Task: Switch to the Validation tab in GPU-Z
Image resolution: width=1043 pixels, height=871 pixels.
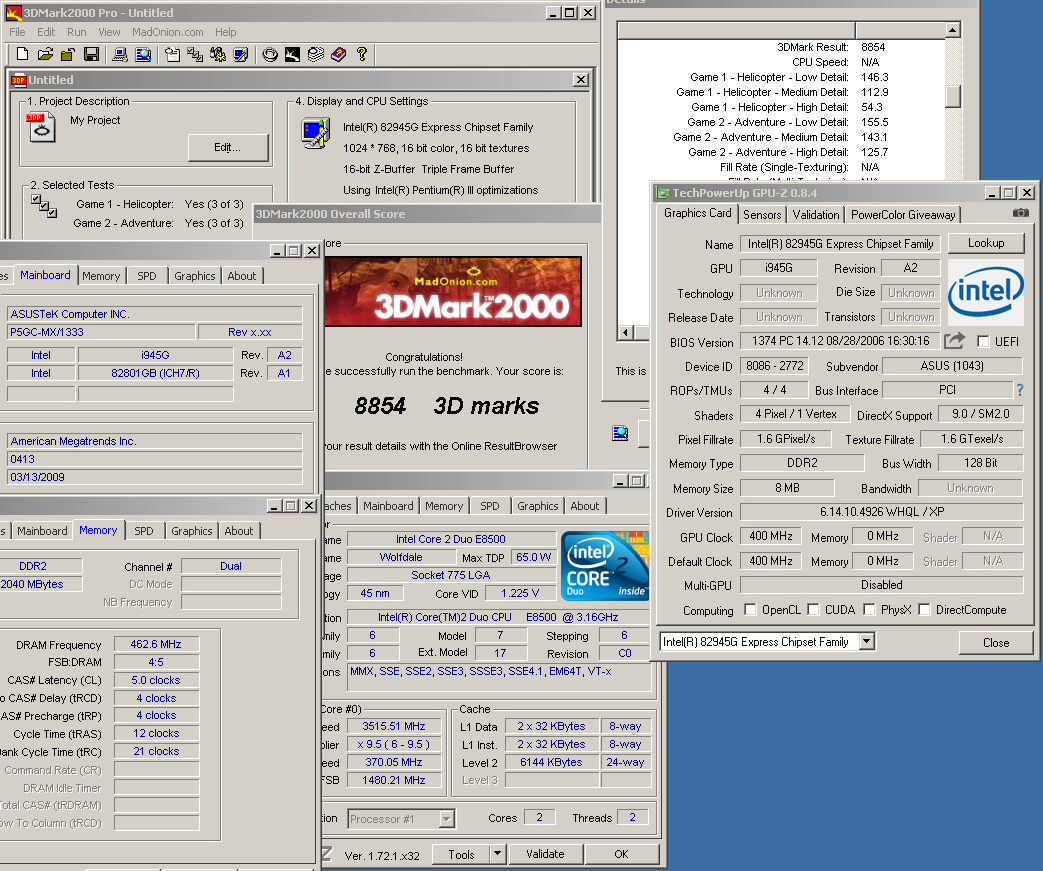Action: (x=816, y=214)
